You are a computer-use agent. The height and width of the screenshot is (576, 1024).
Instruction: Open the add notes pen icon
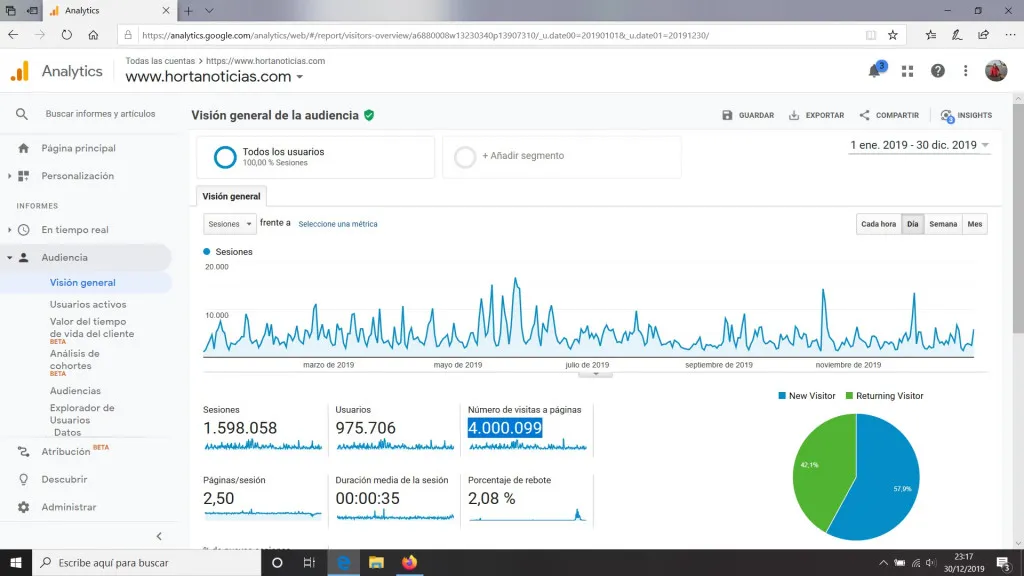[x=957, y=35]
